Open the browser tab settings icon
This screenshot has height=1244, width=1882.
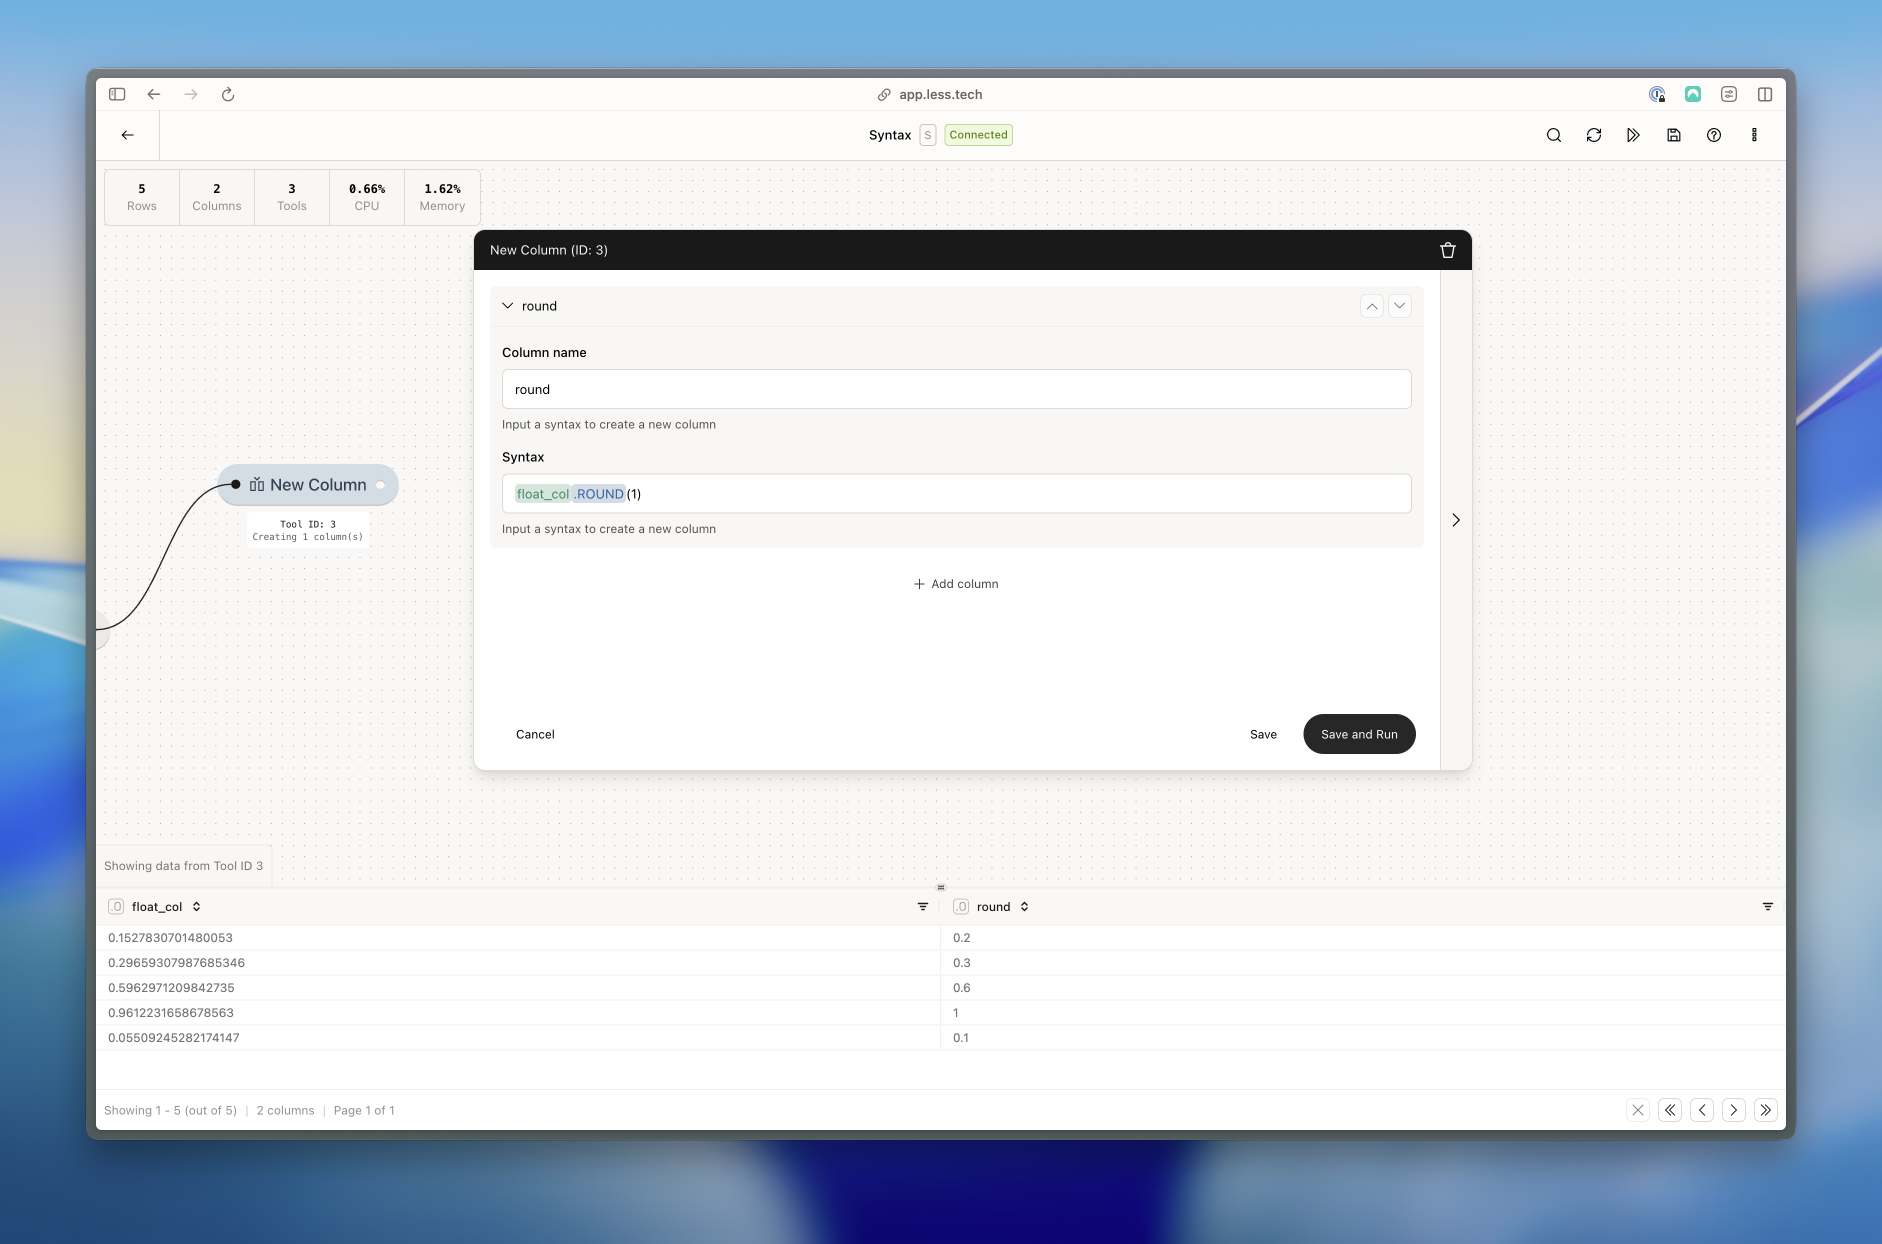[1729, 94]
